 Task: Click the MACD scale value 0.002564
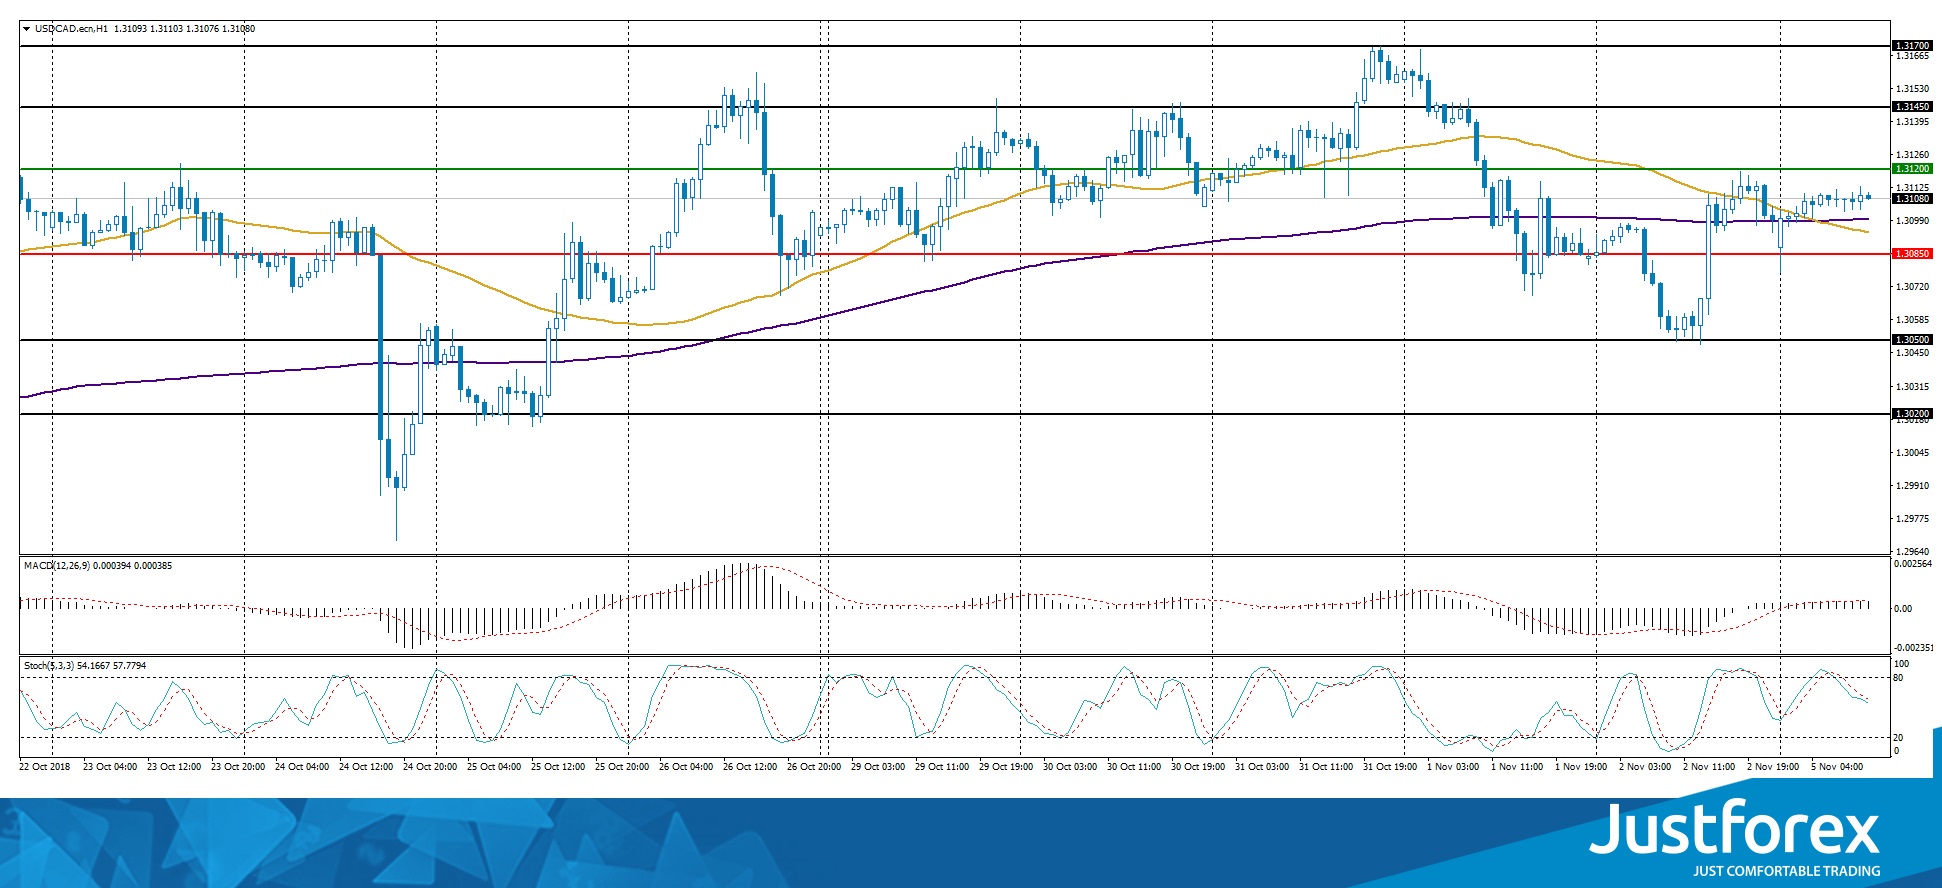pyautogui.click(x=1913, y=564)
